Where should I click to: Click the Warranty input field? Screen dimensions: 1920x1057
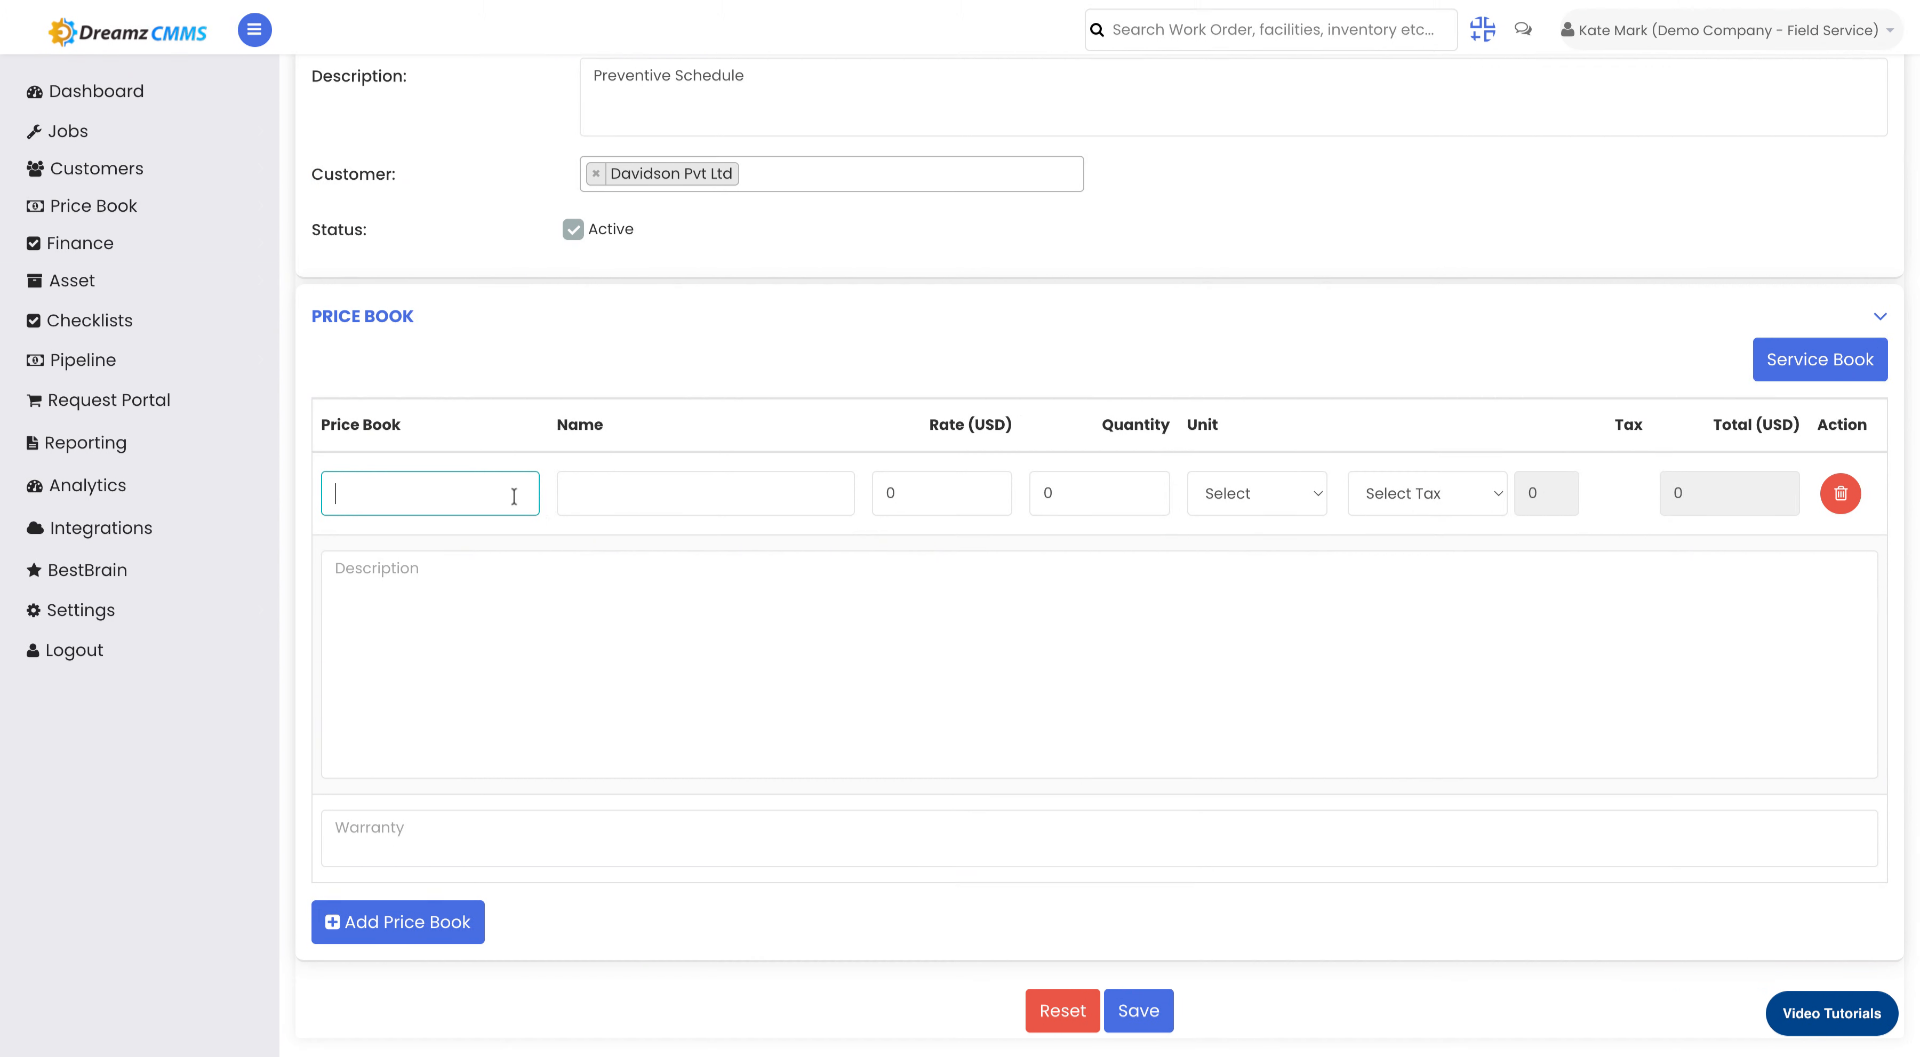pos(1099,838)
